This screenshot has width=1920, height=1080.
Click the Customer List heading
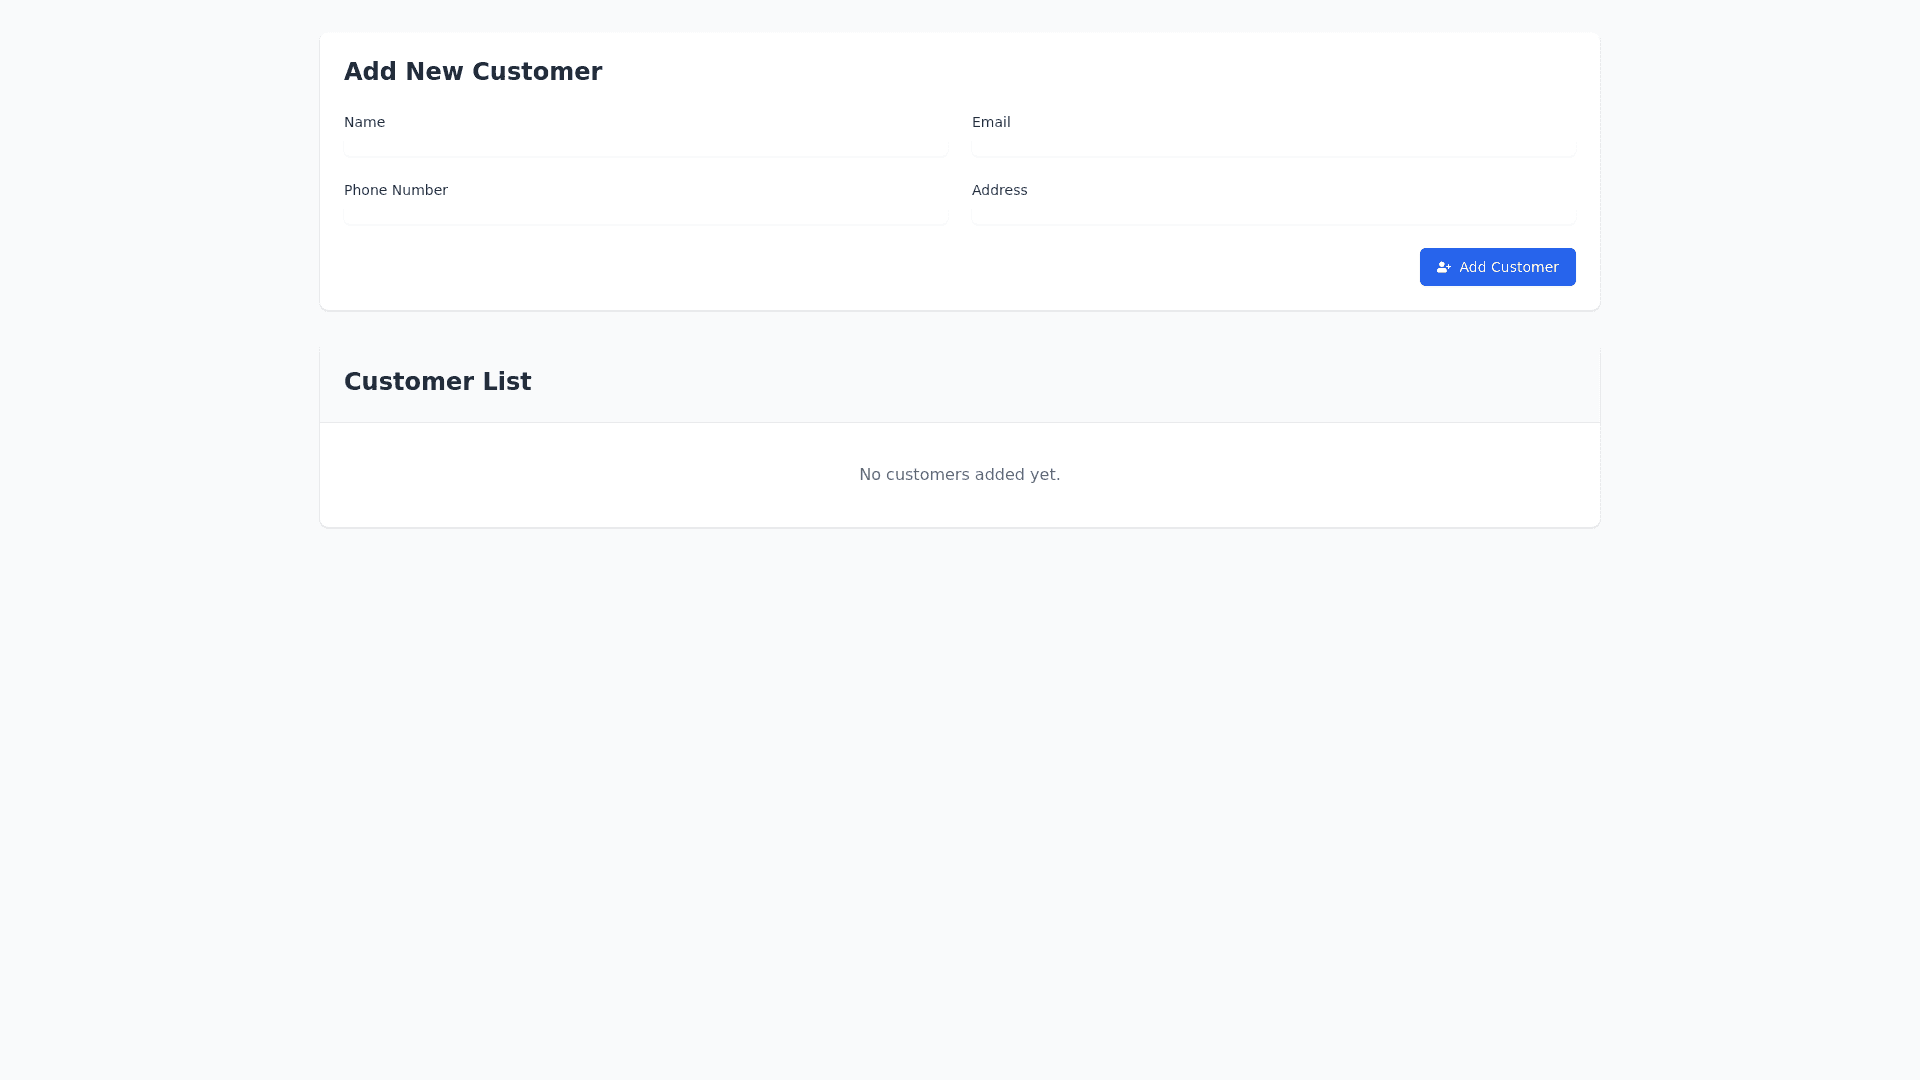437,382
